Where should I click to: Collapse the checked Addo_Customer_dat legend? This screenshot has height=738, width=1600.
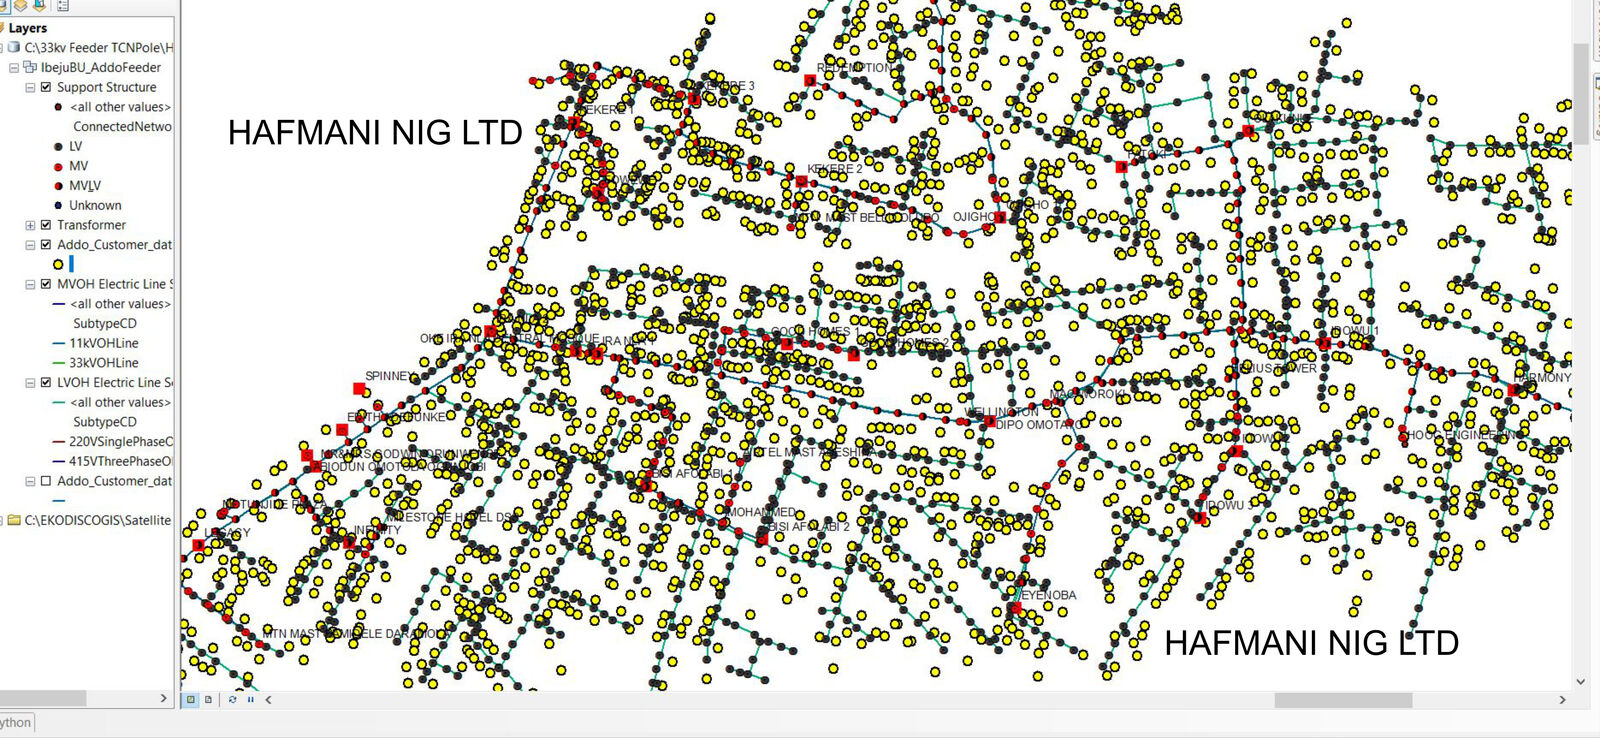point(30,245)
